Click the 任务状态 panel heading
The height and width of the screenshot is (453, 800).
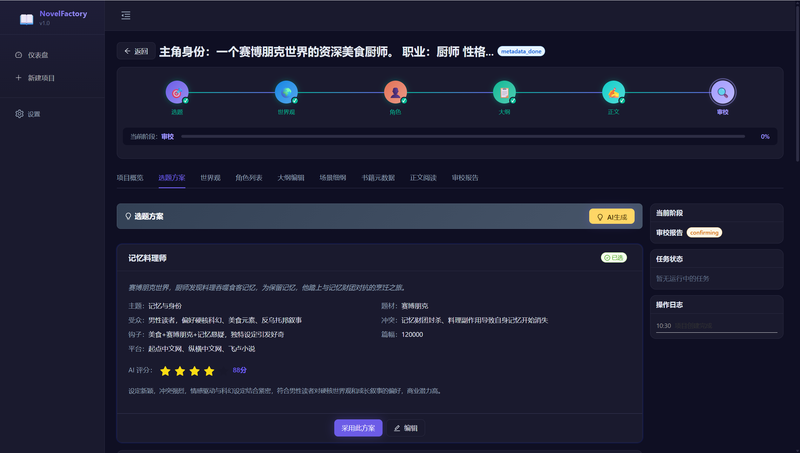[669, 259]
